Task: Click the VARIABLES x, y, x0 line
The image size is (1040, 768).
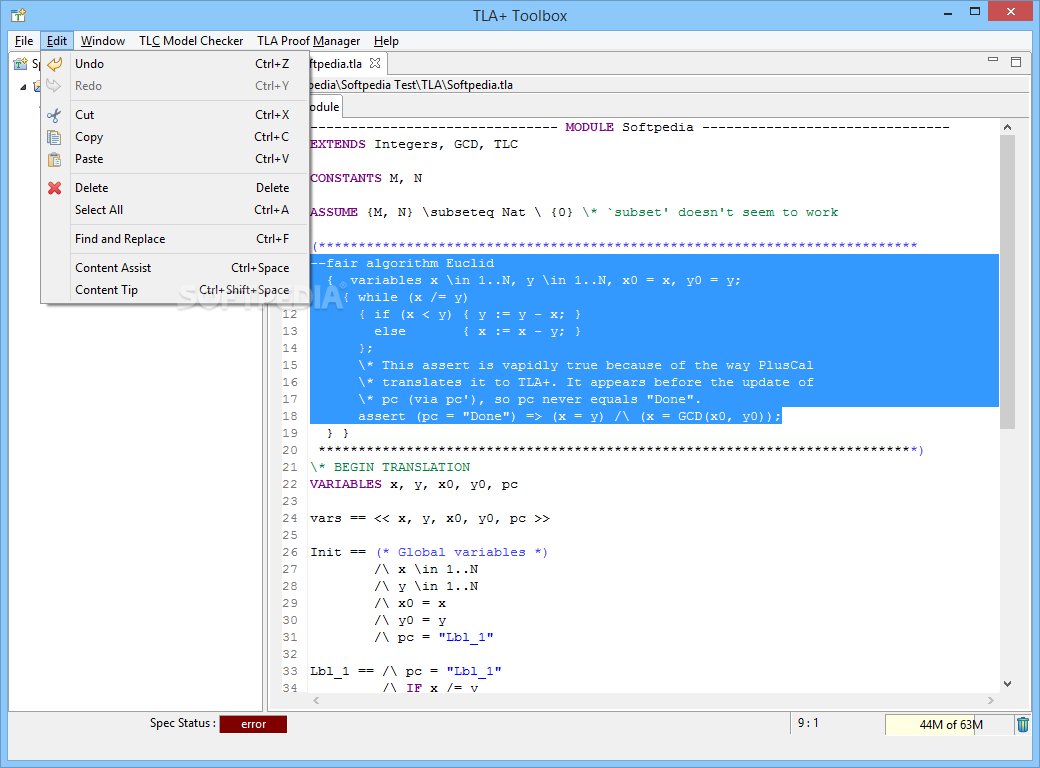Action: [414, 484]
